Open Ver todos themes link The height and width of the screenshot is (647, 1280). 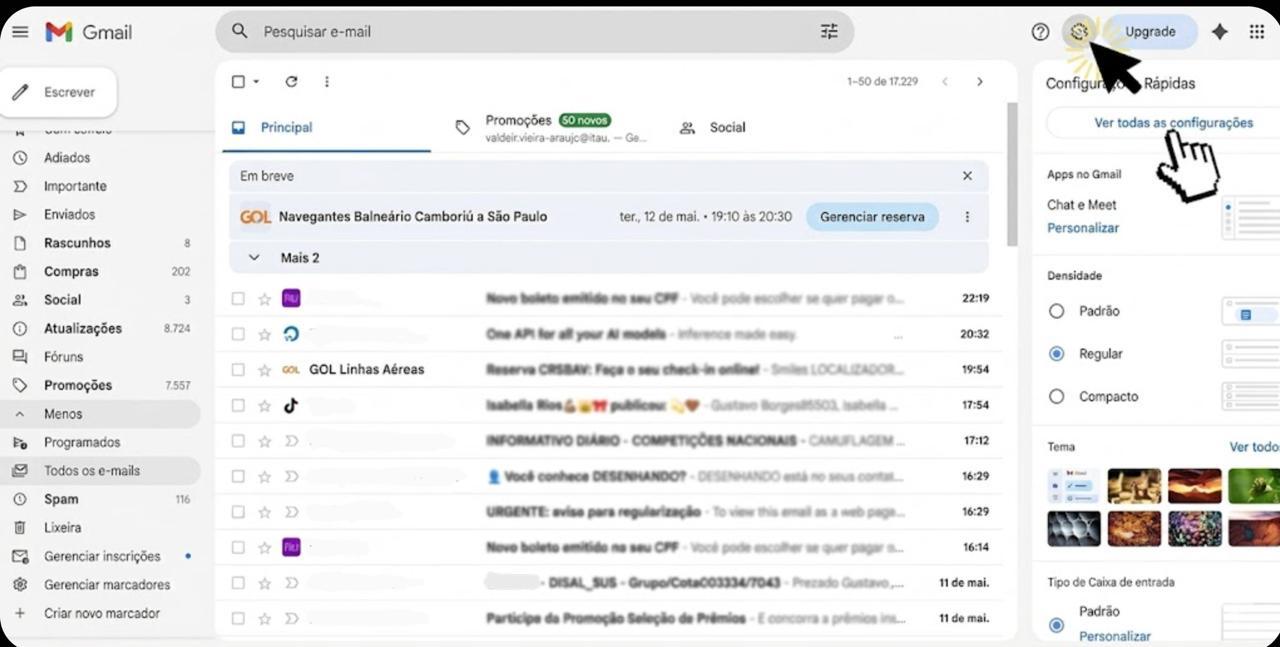1254,447
